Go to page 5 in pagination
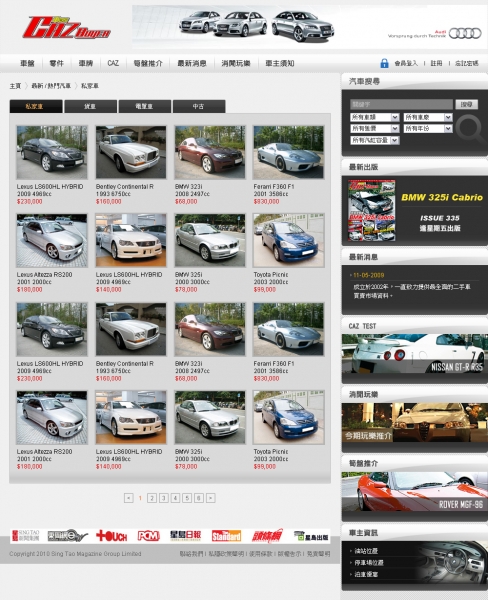The height and width of the screenshot is (600, 488). [187, 498]
